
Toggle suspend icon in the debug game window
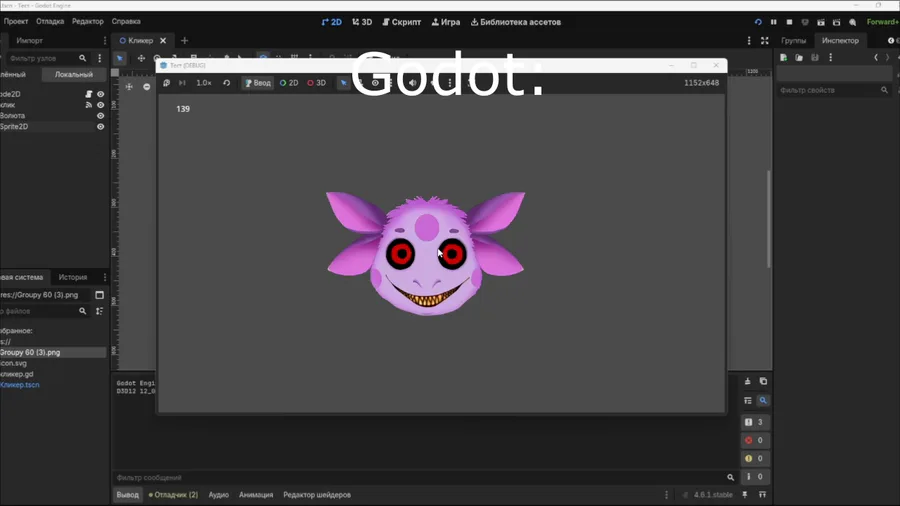[x=166, y=83]
